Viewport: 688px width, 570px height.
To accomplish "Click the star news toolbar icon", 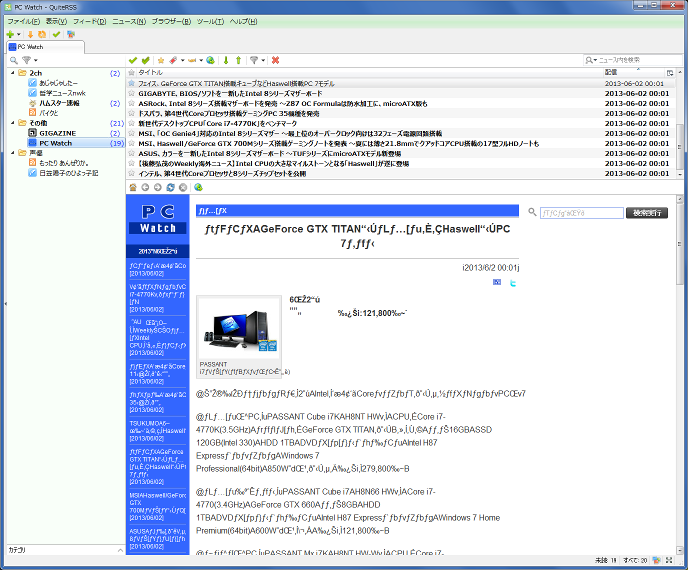I will pyautogui.click(x=161, y=60).
